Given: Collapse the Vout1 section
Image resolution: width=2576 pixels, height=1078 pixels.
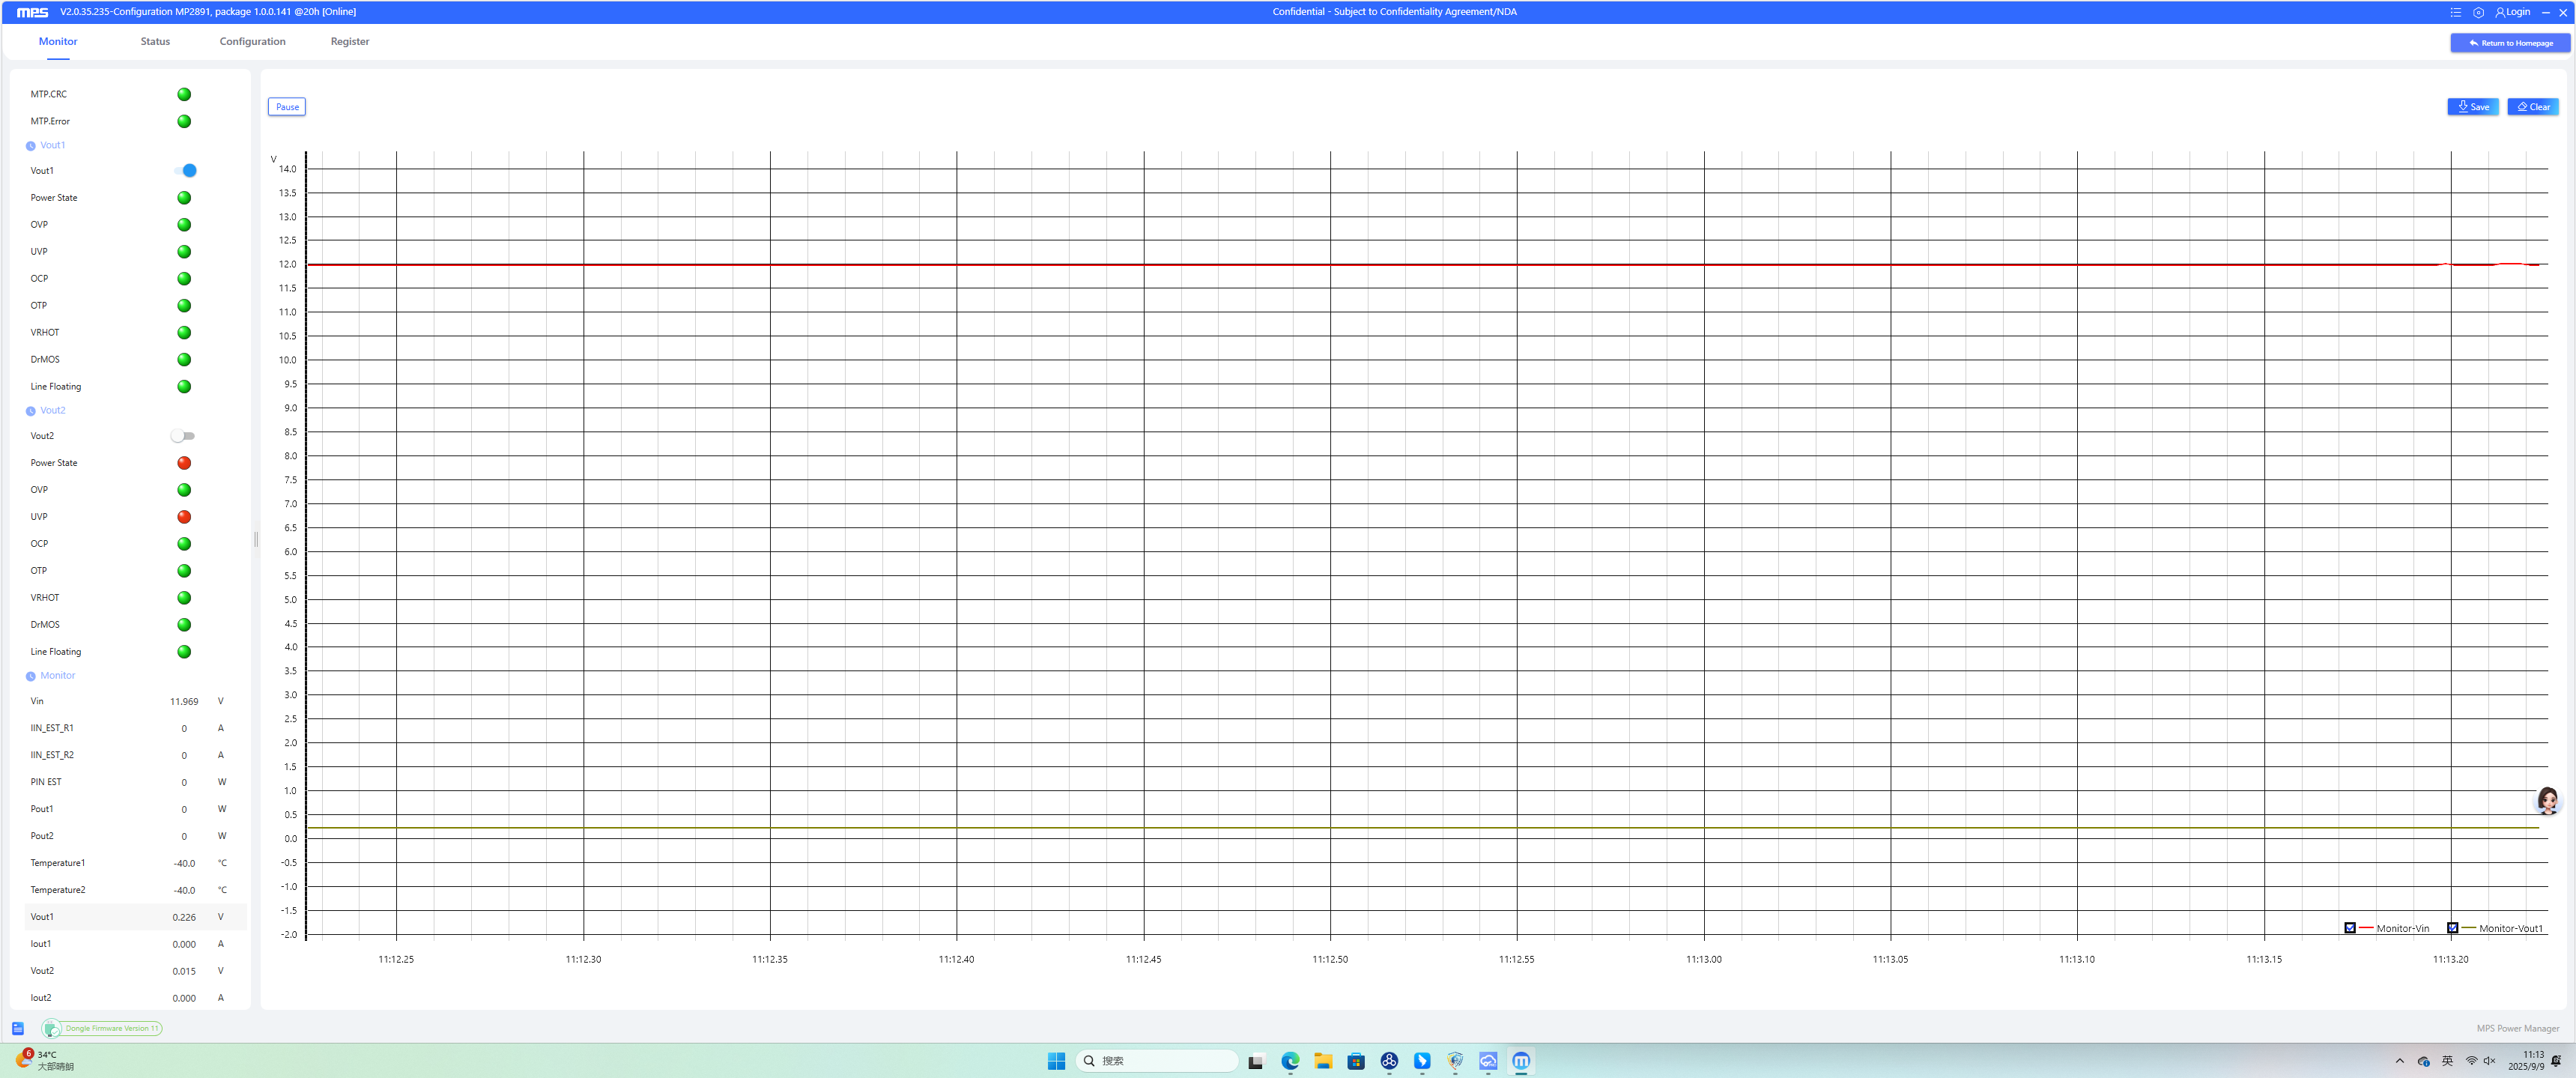Looking at the screenshot, I should (31, 146).
